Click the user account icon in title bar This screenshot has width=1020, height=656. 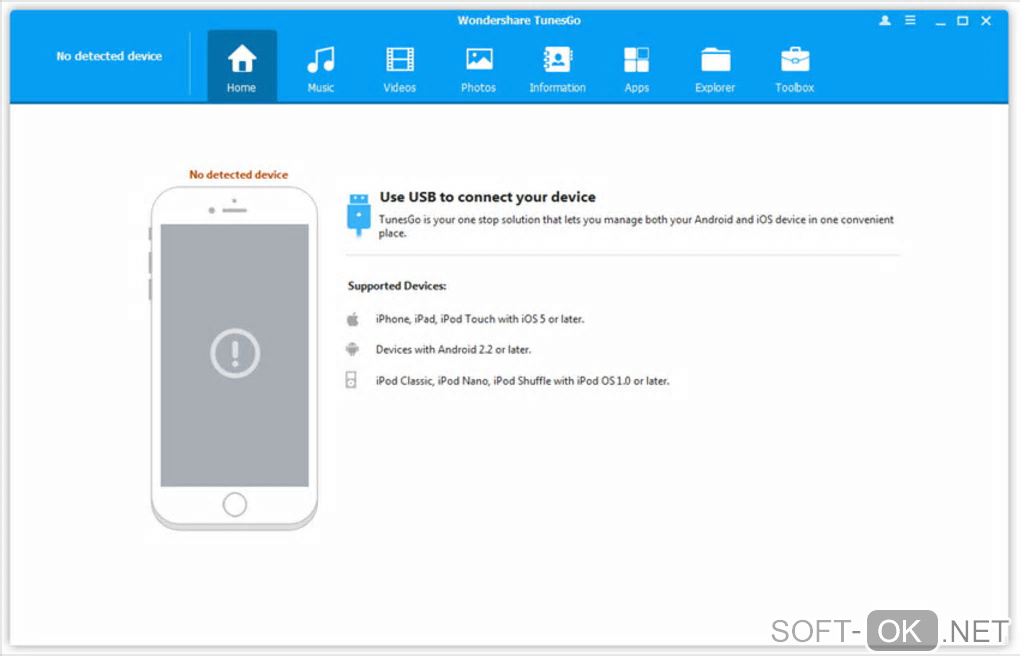885,20
